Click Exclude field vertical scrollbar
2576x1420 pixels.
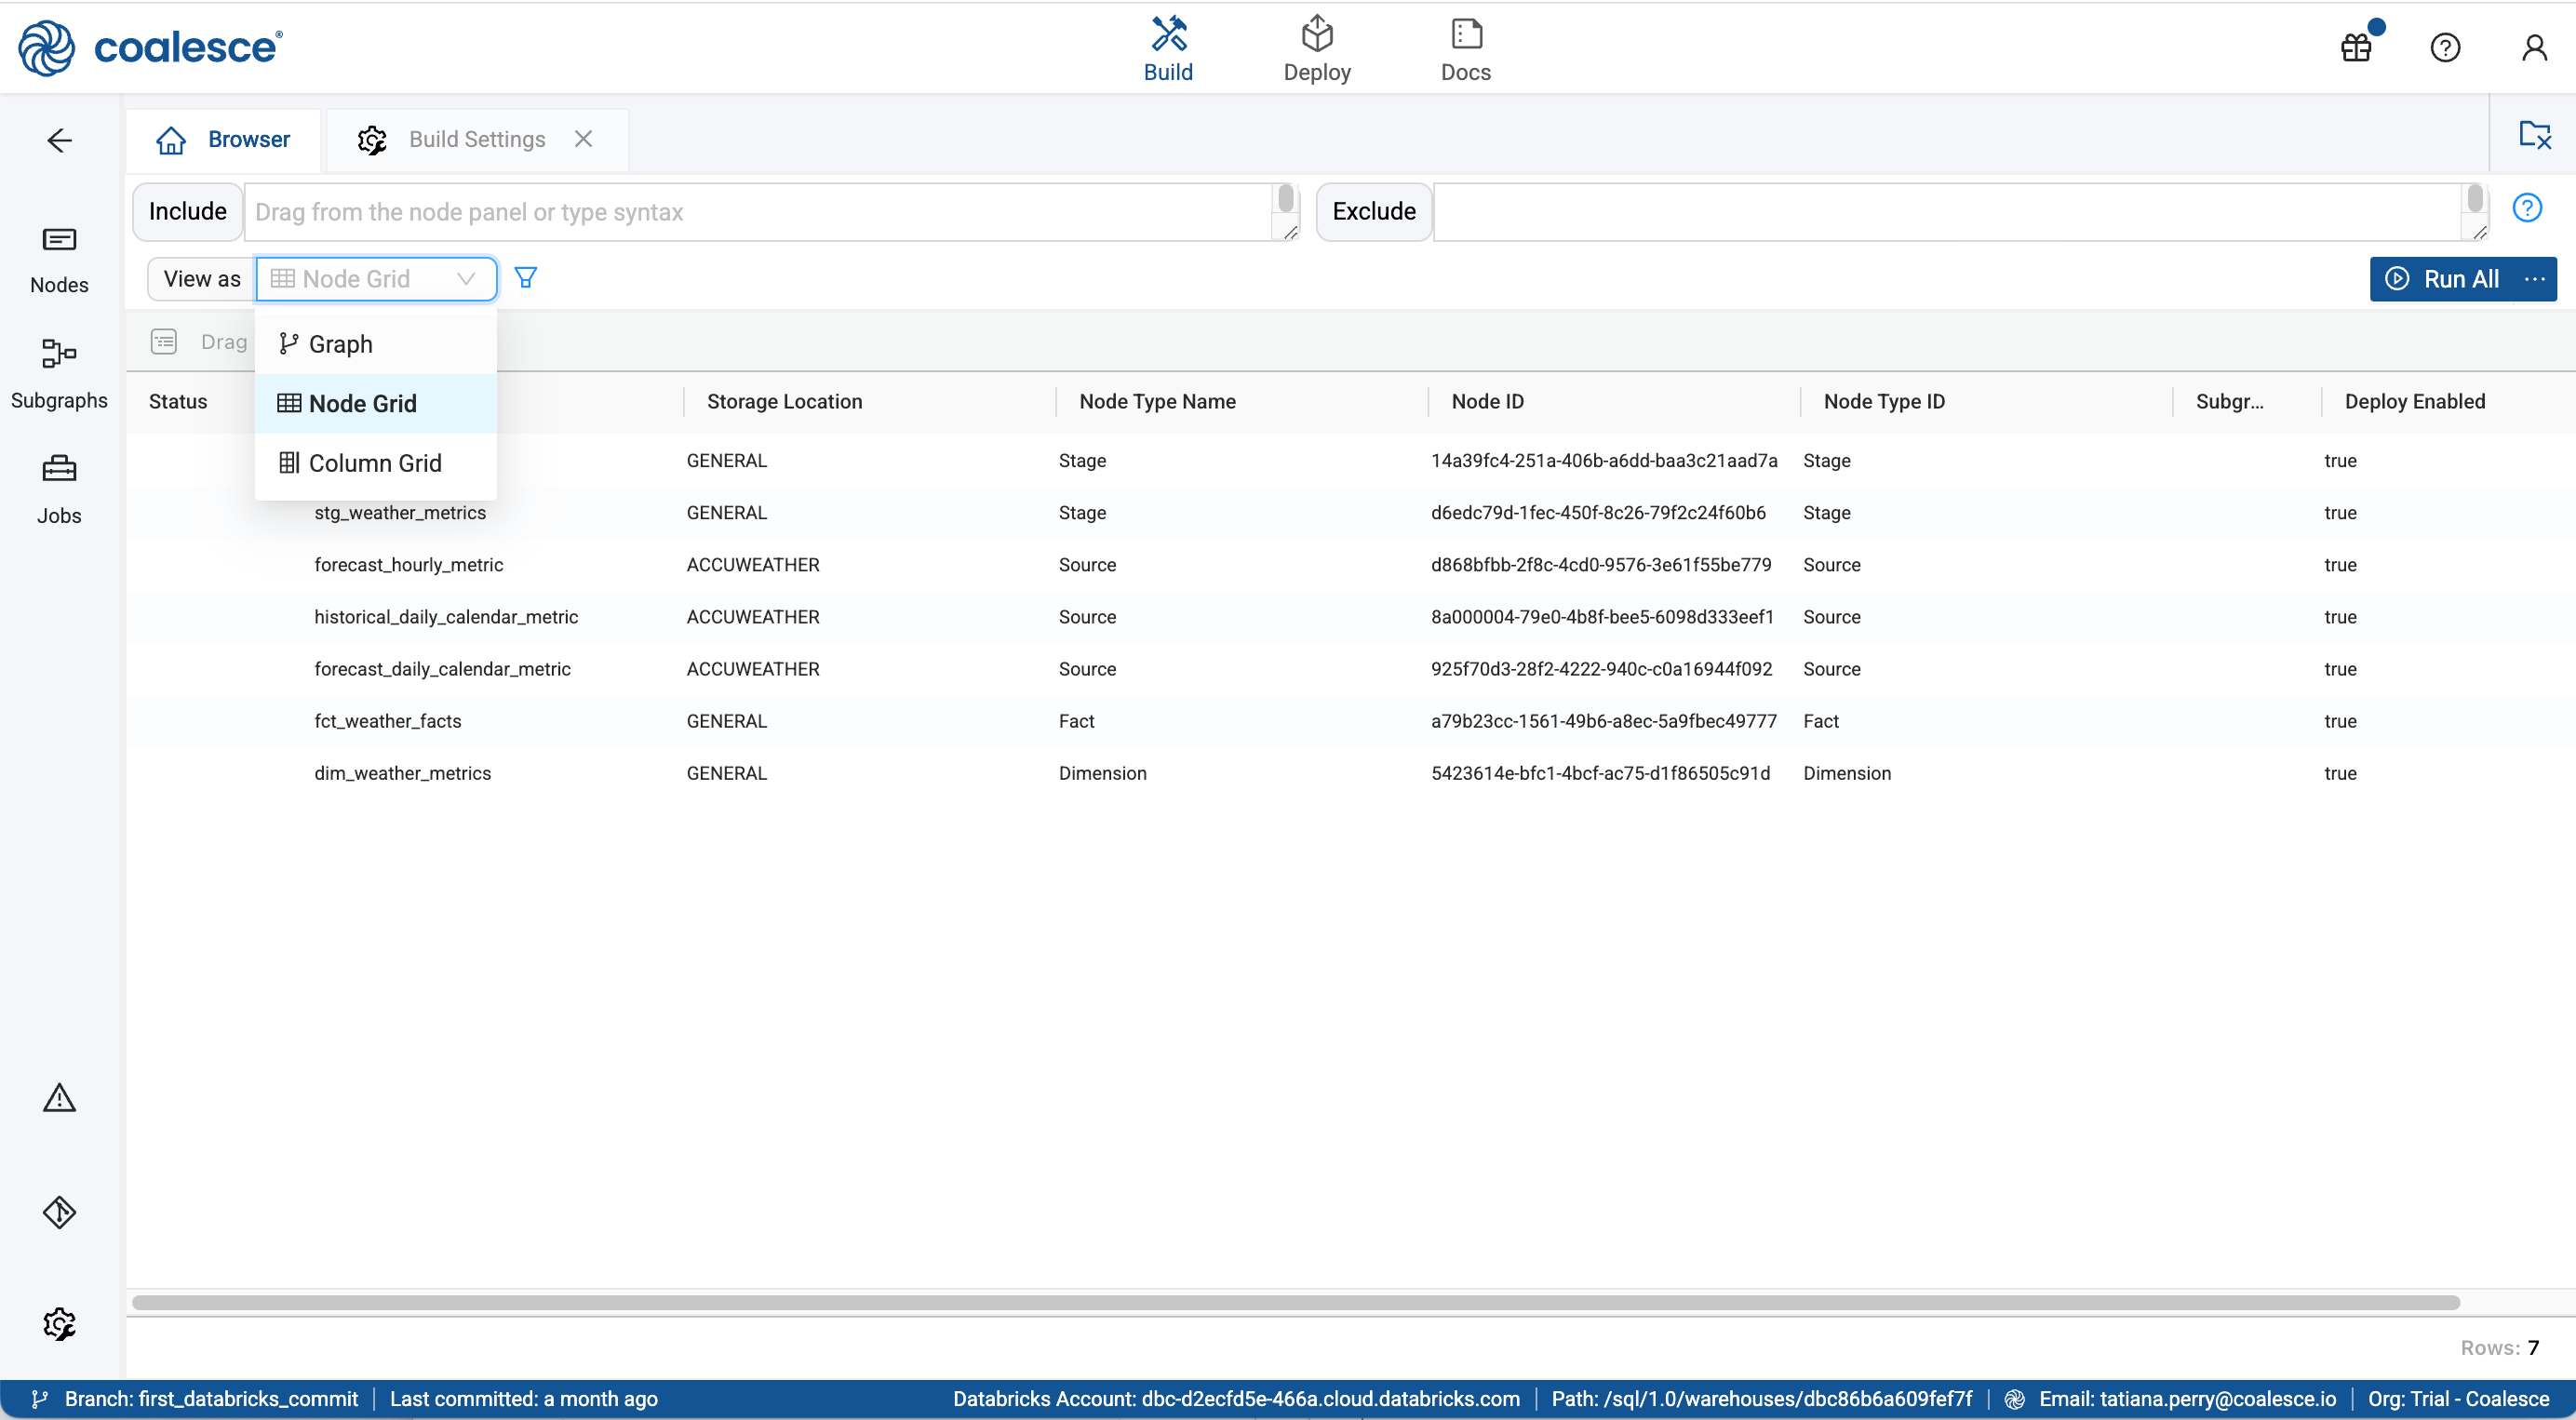(2474, 199)
